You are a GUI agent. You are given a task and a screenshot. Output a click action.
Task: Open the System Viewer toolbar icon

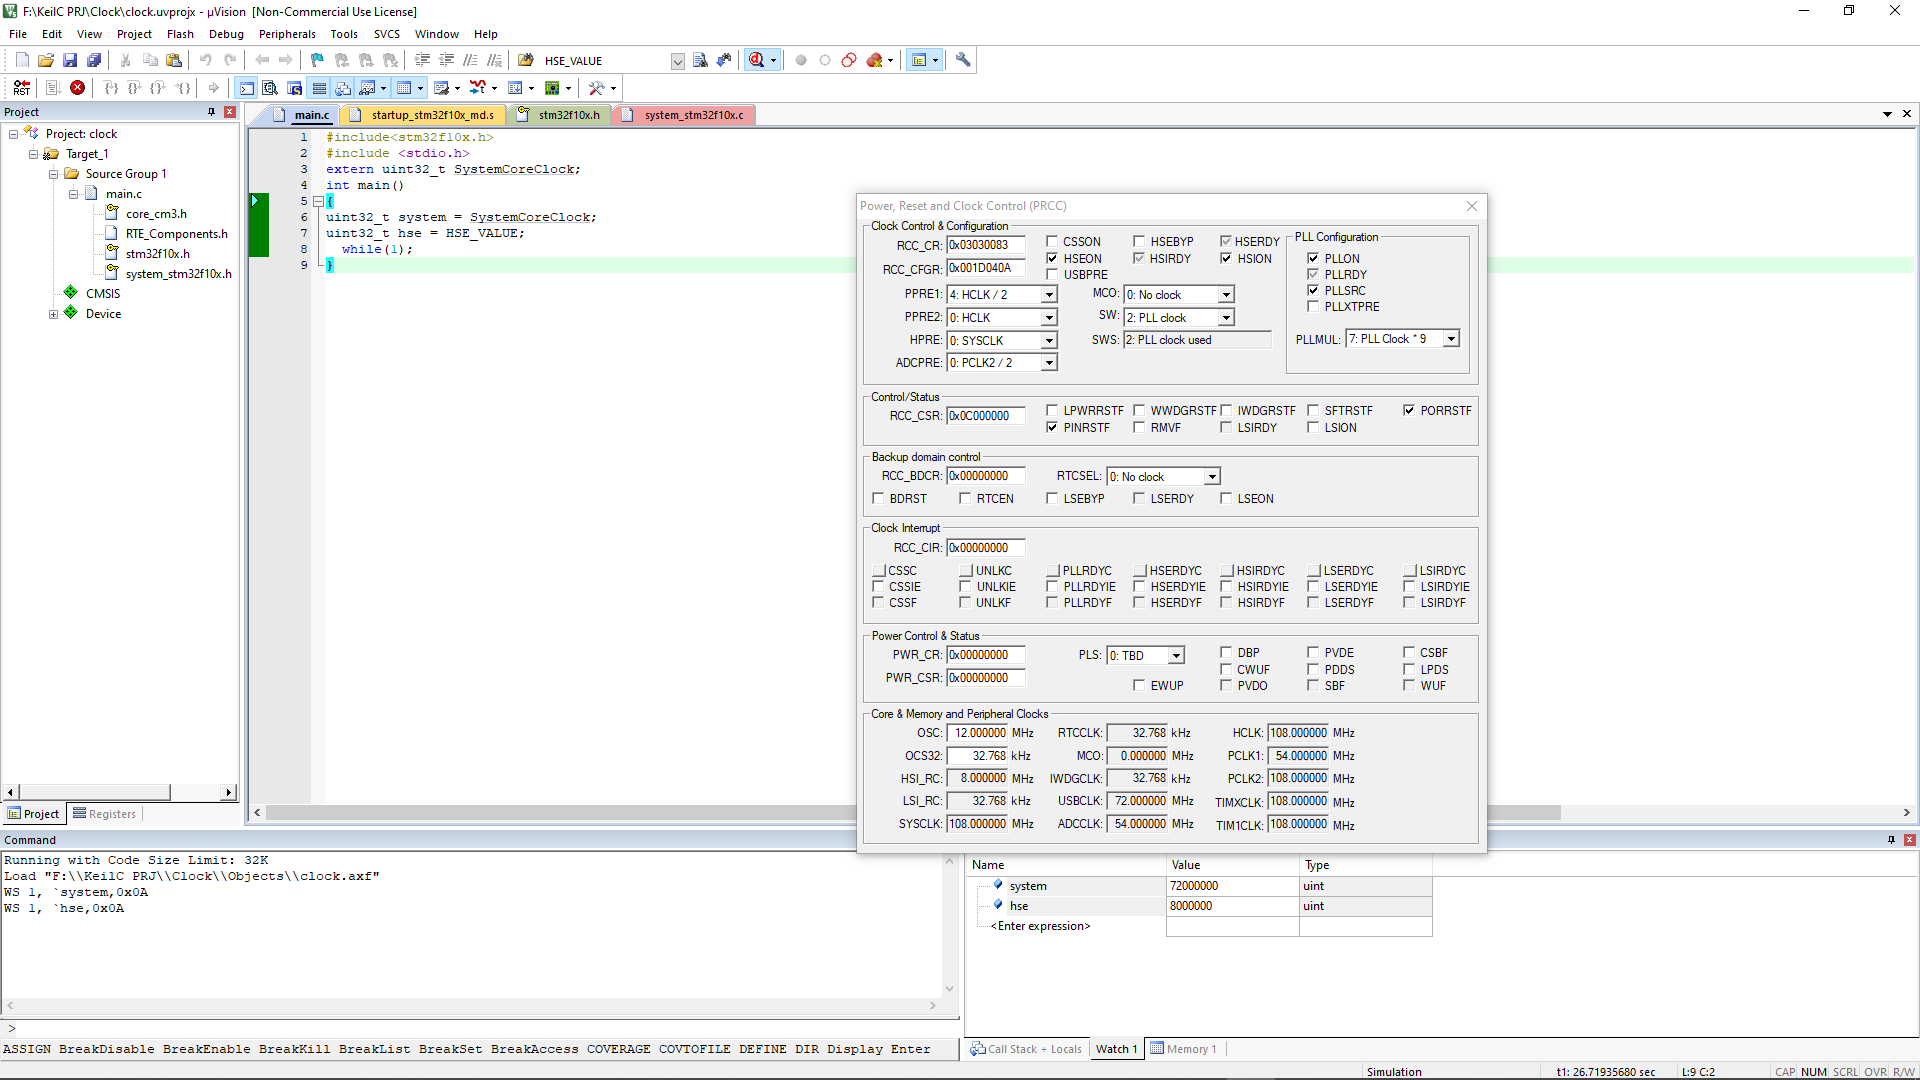[552, 88]
